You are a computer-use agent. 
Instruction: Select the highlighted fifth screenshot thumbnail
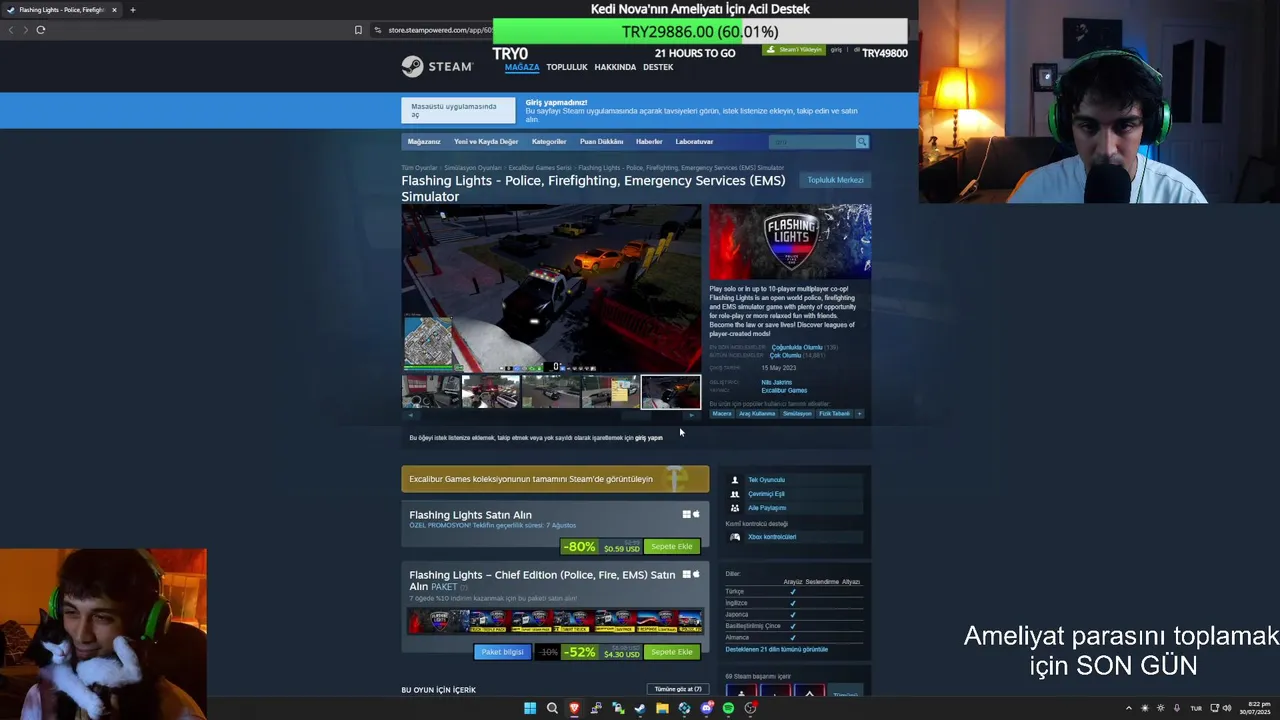pyautogui.click(x=670, y=392)
